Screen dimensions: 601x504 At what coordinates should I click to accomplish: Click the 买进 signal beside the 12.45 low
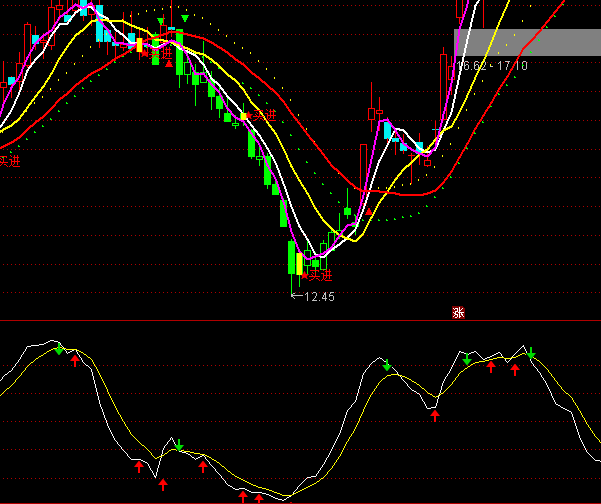pyautogui.click(x=319, y=274)
